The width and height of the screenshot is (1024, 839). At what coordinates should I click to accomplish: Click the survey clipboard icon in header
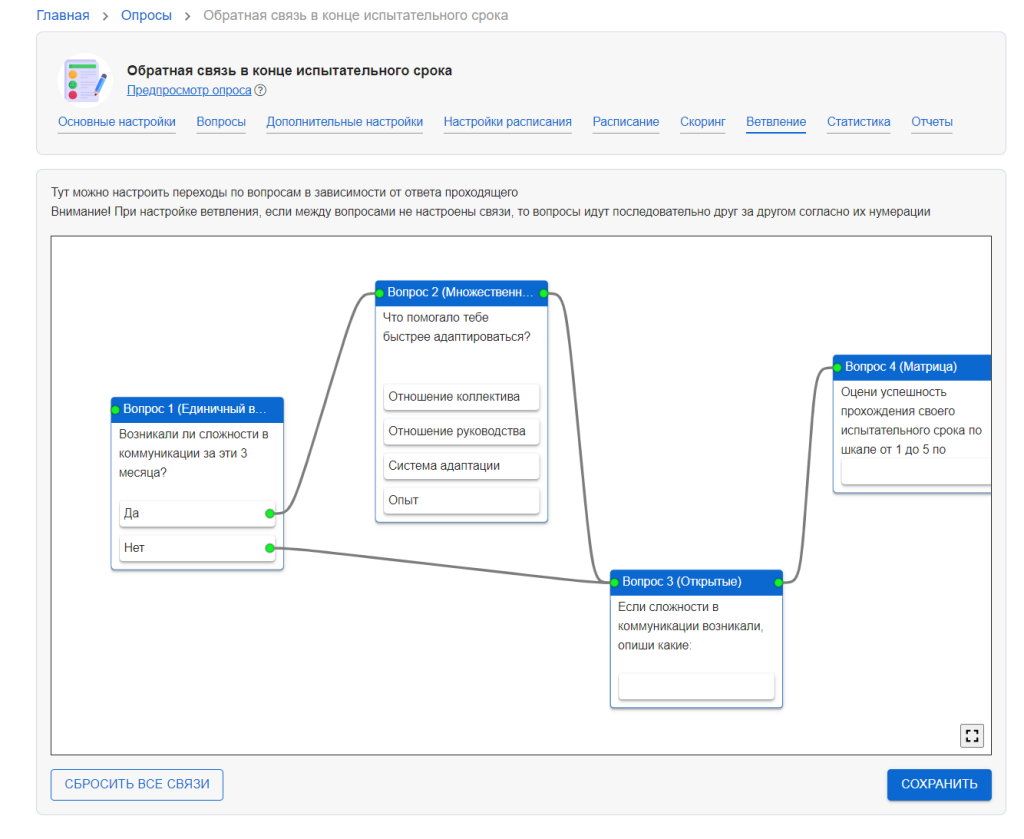tap(86, 80)
